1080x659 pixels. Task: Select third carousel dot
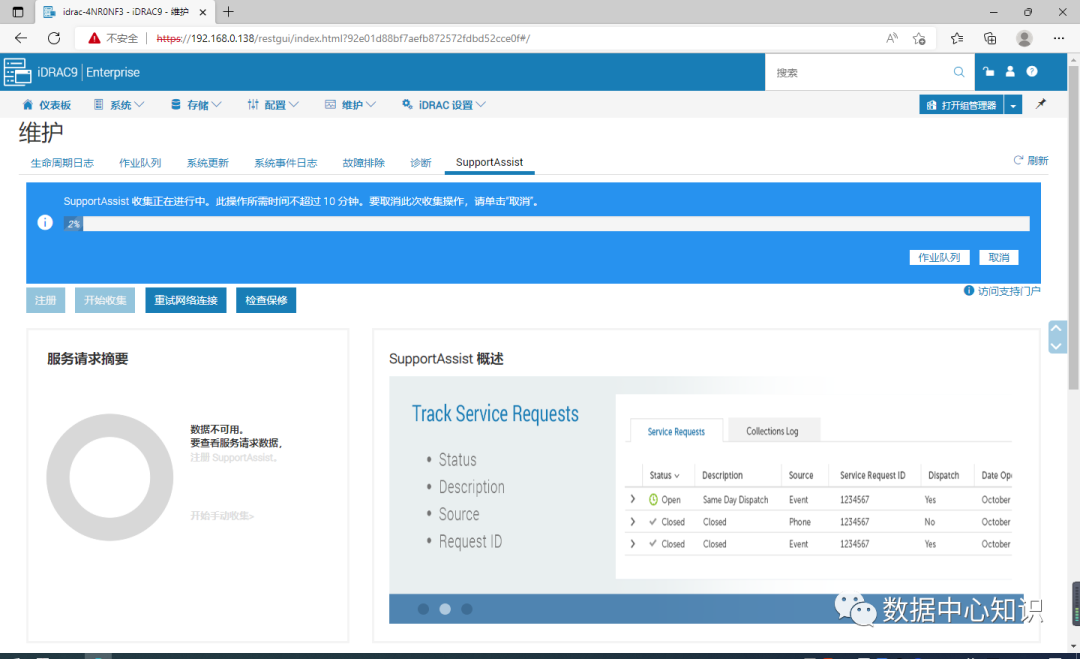click(467, 609)
